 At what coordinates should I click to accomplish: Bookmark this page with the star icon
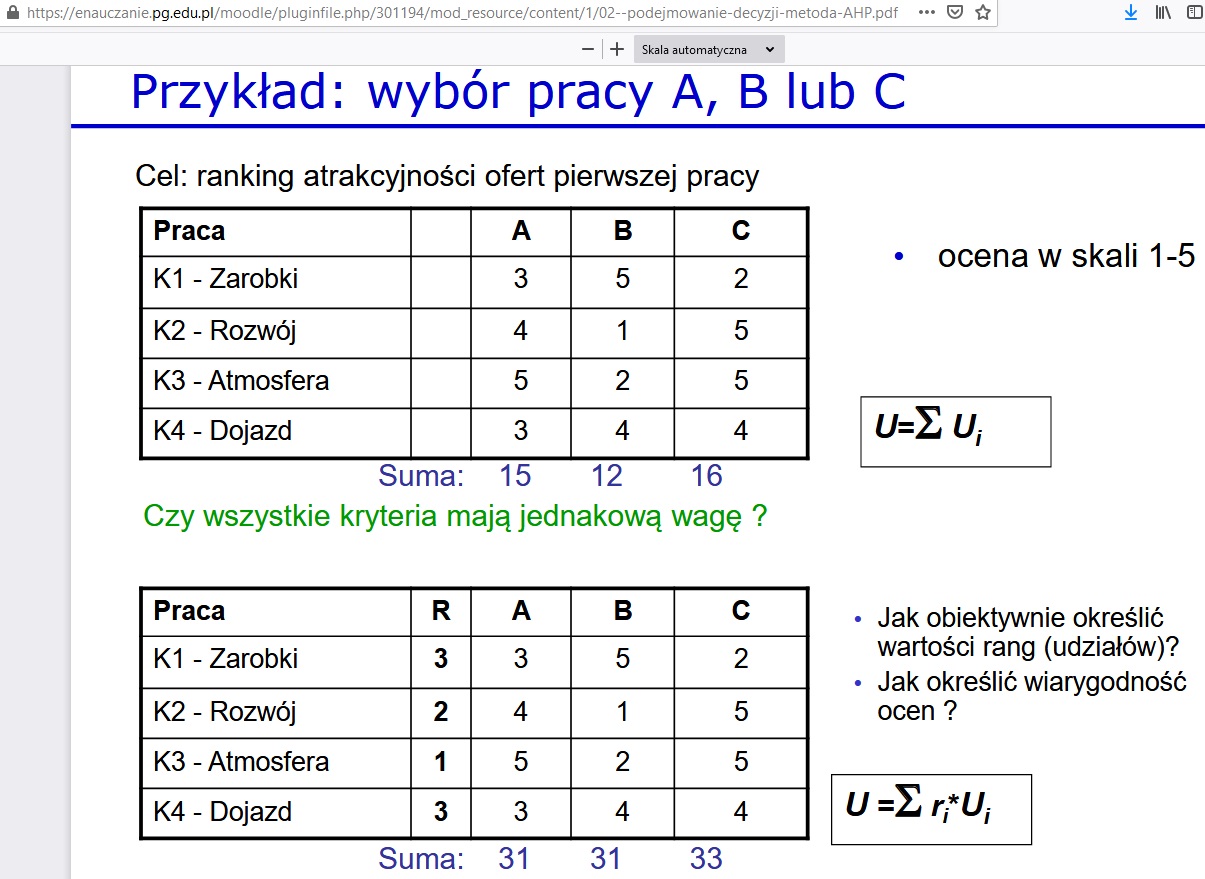click(x=983, y=13)
